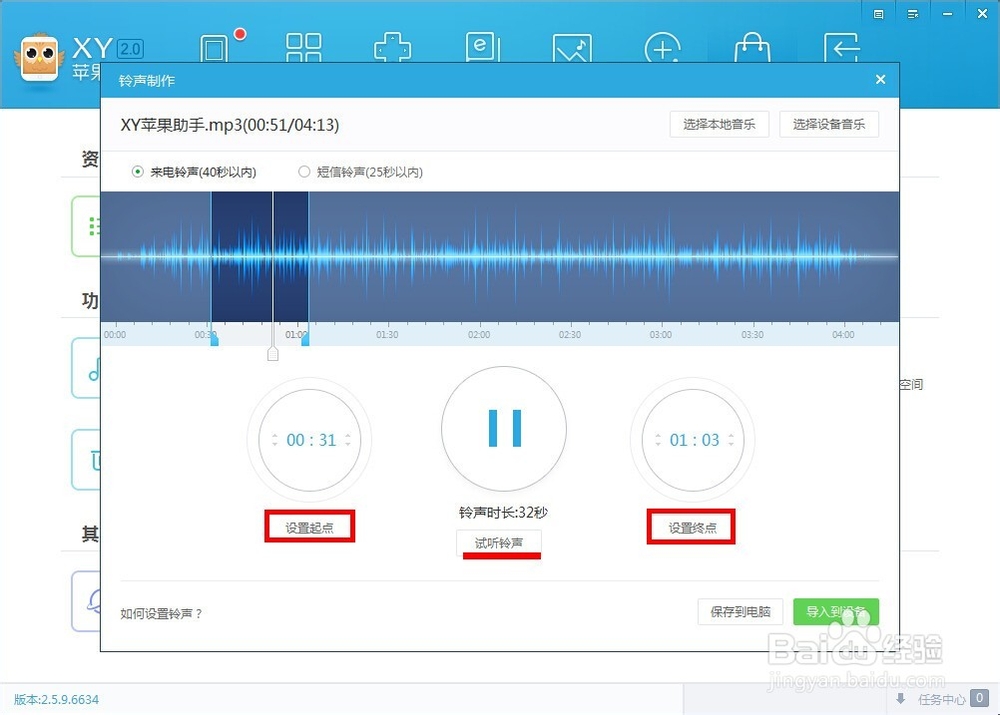Click the waveform near 02:00
1000x715 pixels.
(479, 256)
